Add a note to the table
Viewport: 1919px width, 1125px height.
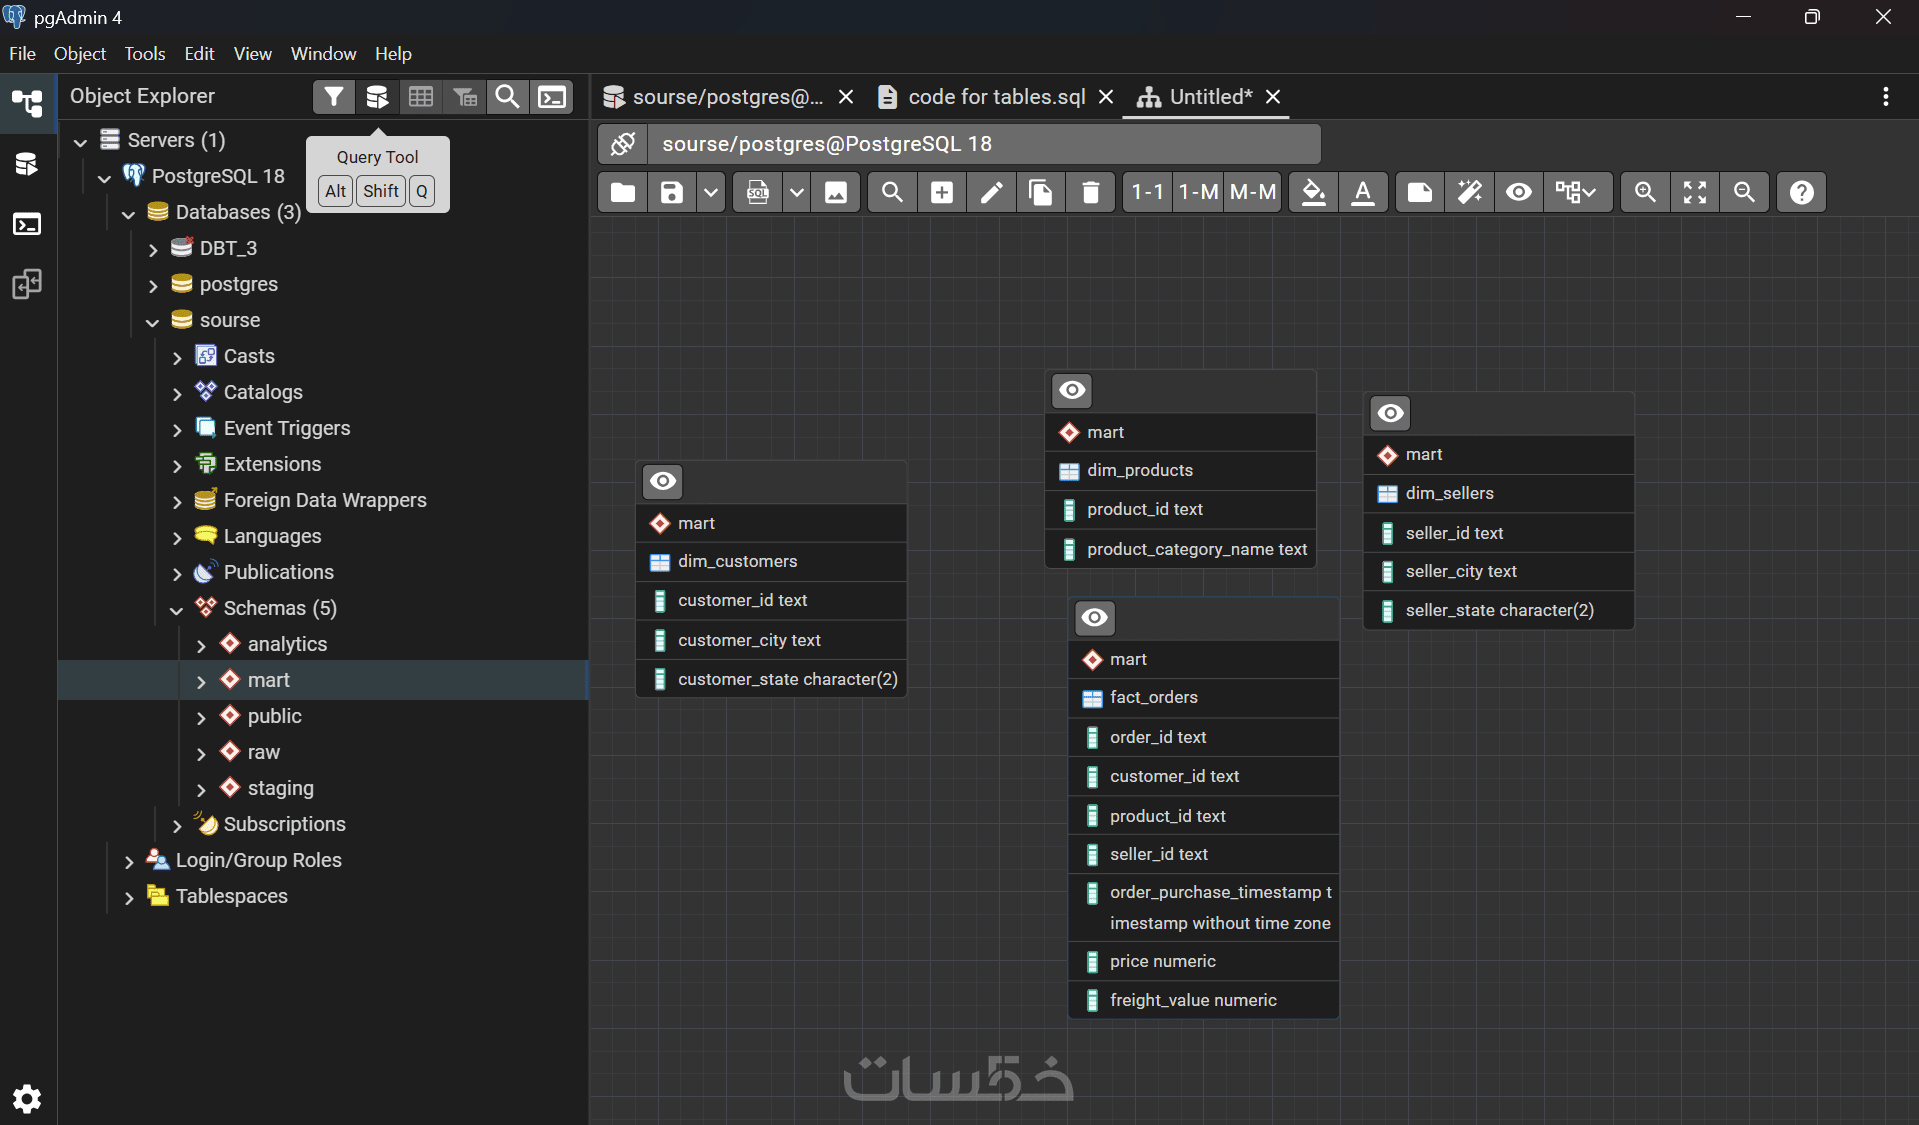pyautogui.click(x=1419, y=192)
